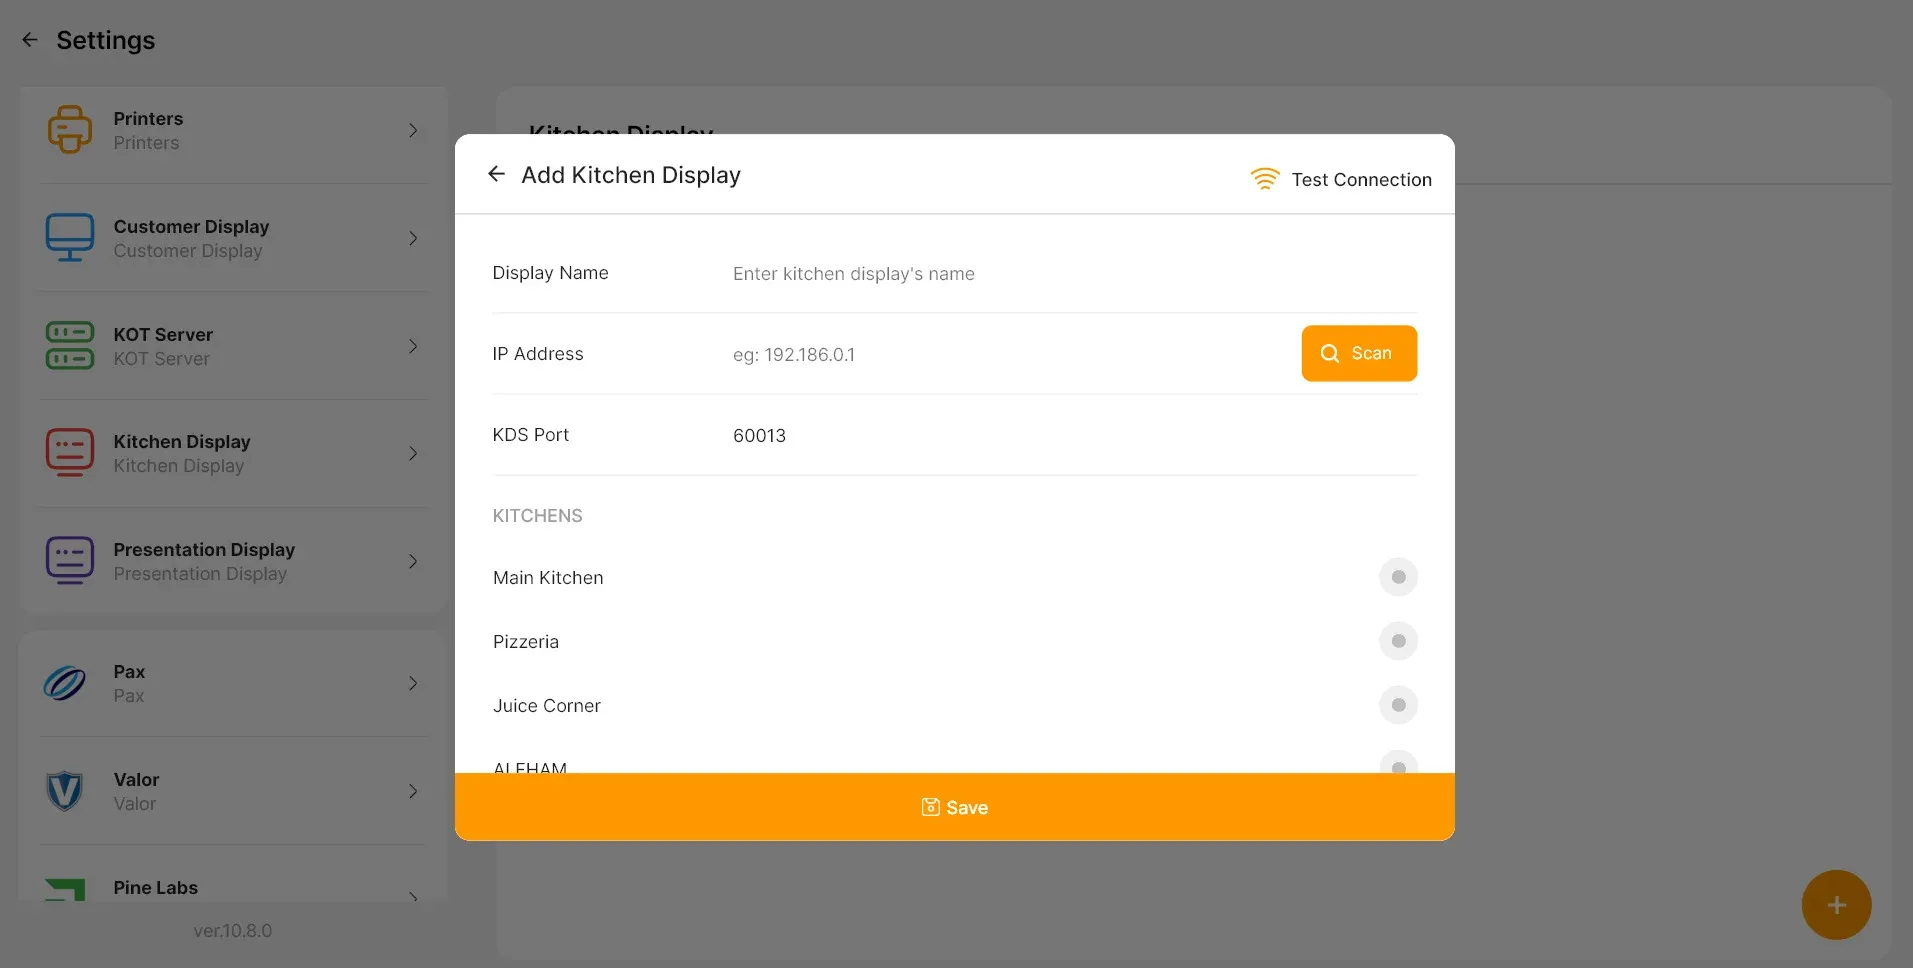Expand the Valor chevron arrow
This screenshot has height=968, width=1913.
click(413, 791)
